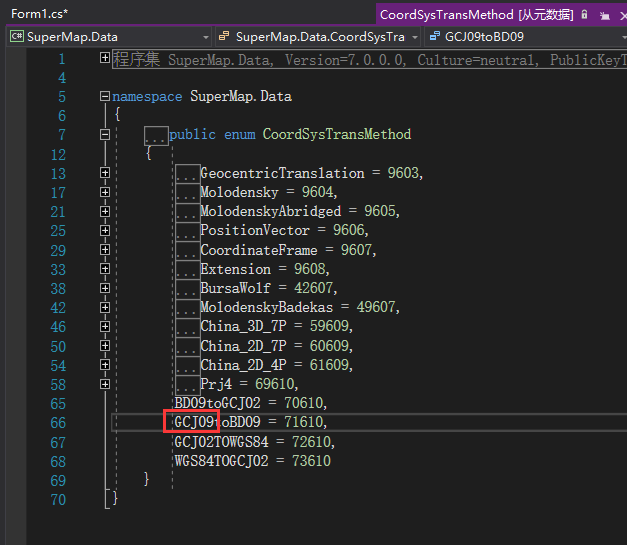Expand collapsed comment for Molodensky line 17

tap(105, 192)
